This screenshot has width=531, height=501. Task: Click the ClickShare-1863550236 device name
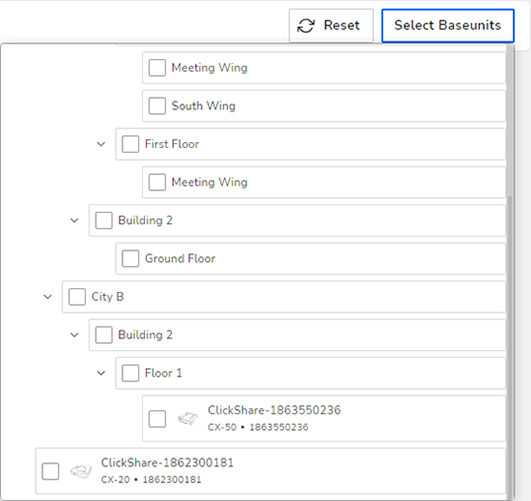(274, 410)
